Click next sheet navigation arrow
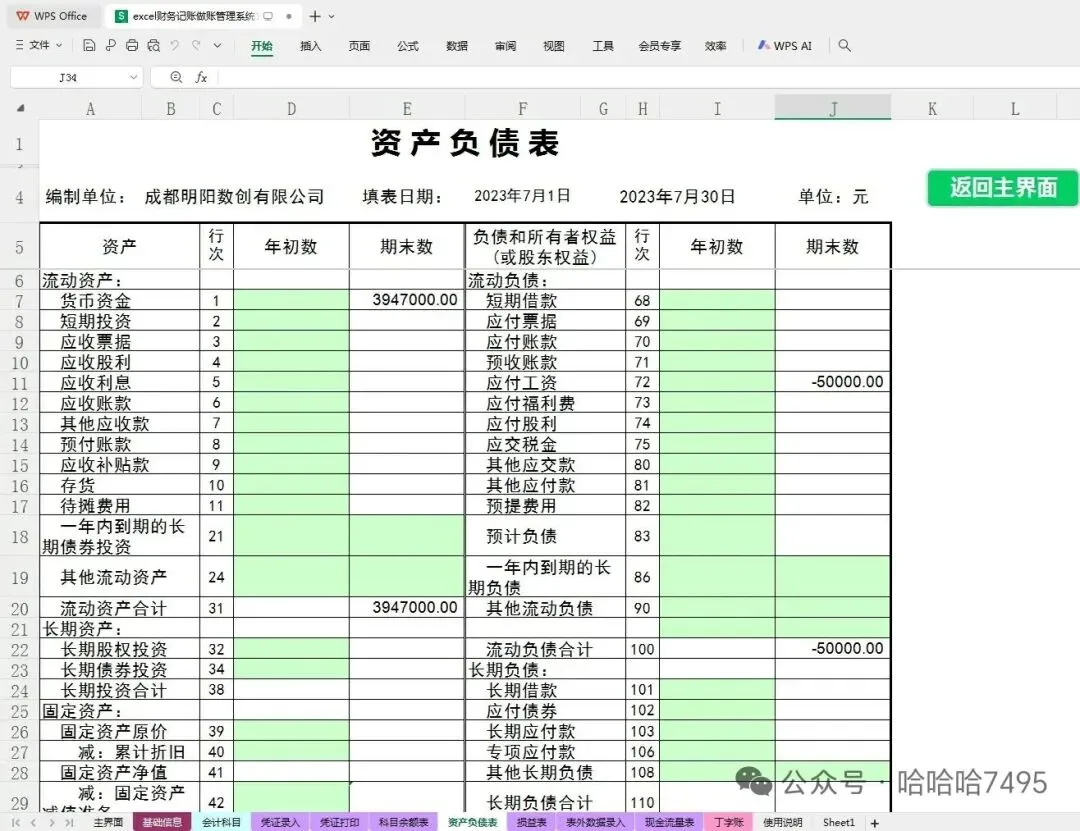The width and height of the screenshot is (1080, 831). [52, 823]
